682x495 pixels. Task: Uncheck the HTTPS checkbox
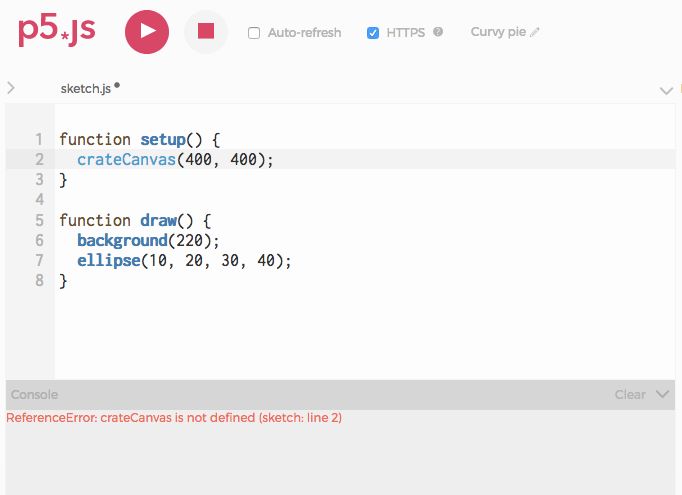point(373,33)
